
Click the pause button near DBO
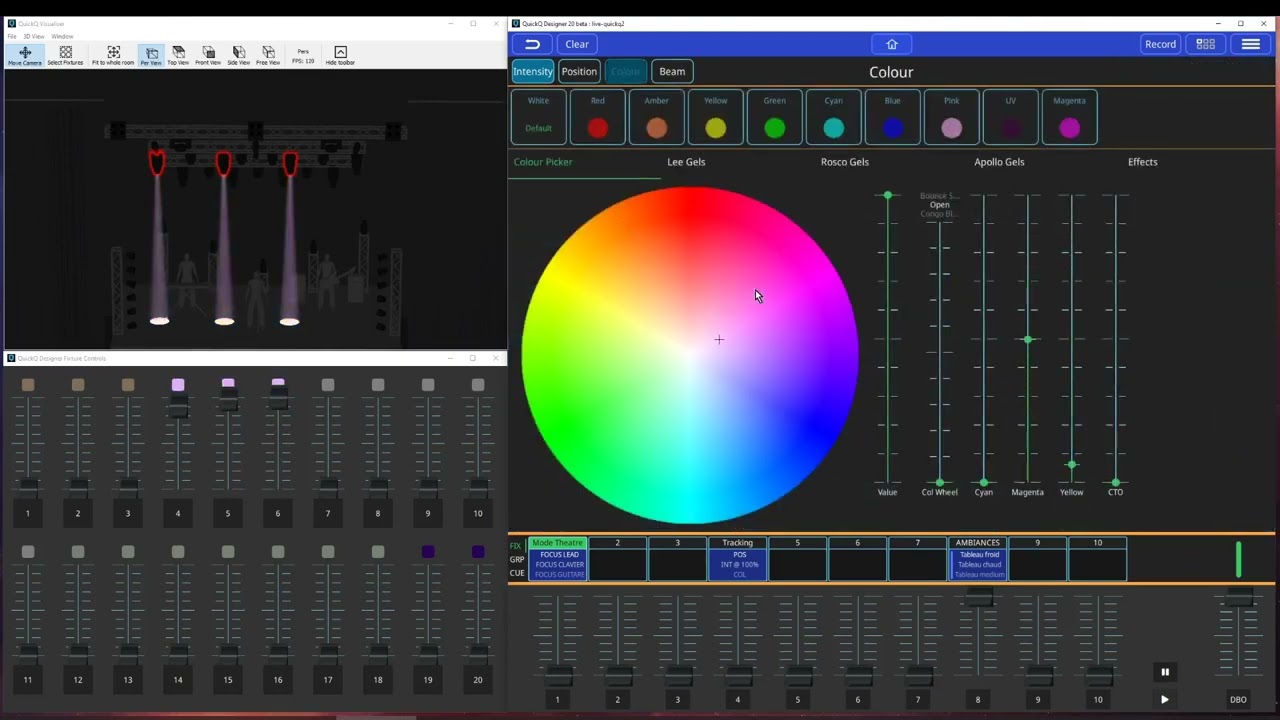click(x=1164, y=672)
